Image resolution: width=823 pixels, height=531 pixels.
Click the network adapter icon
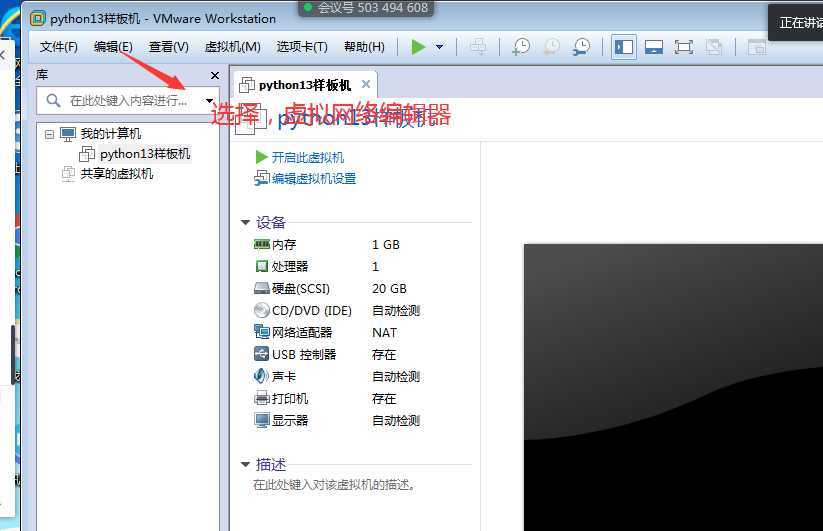(x=261, y=332)
